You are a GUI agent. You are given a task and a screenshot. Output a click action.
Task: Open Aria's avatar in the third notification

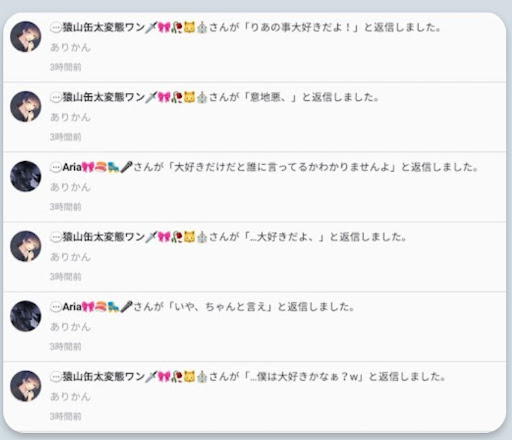point(26,176)
